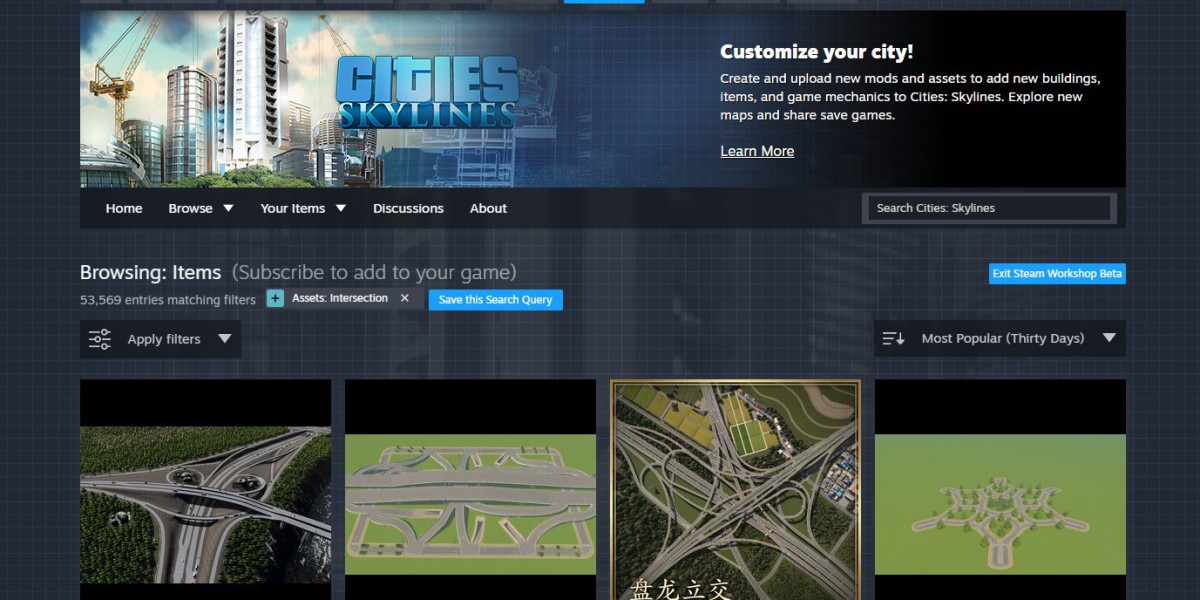Open the flat grey interchange on grass thumbnail
The width and height of the screenshot is (1200, 600).
[x=470, y=489]
